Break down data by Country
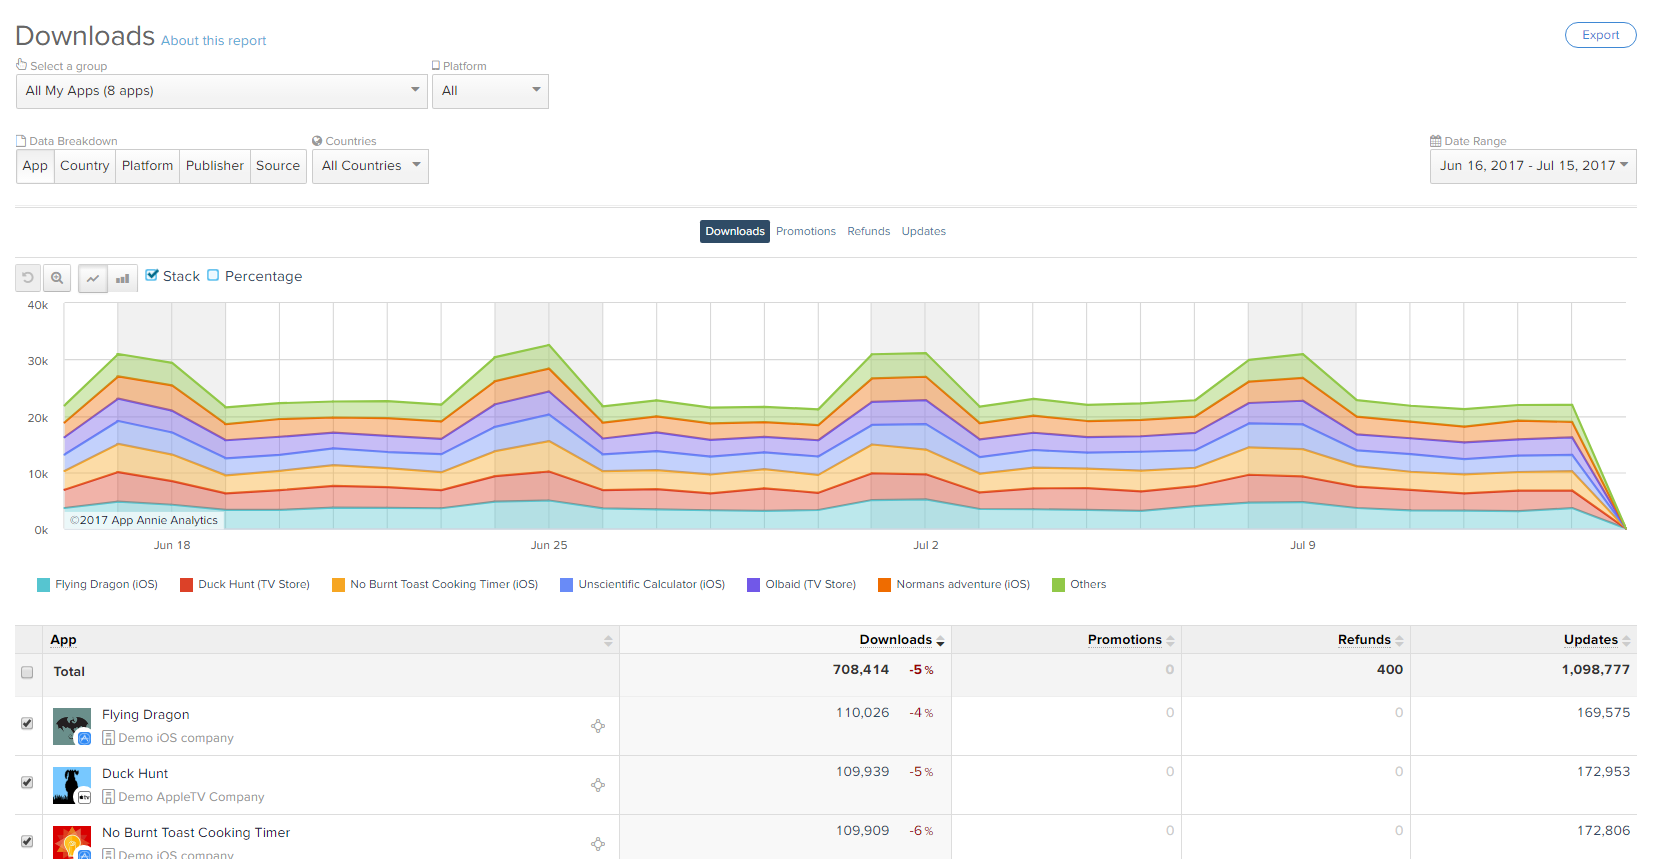The height and width of the screenshot is (859, 1680). point(85,166)
